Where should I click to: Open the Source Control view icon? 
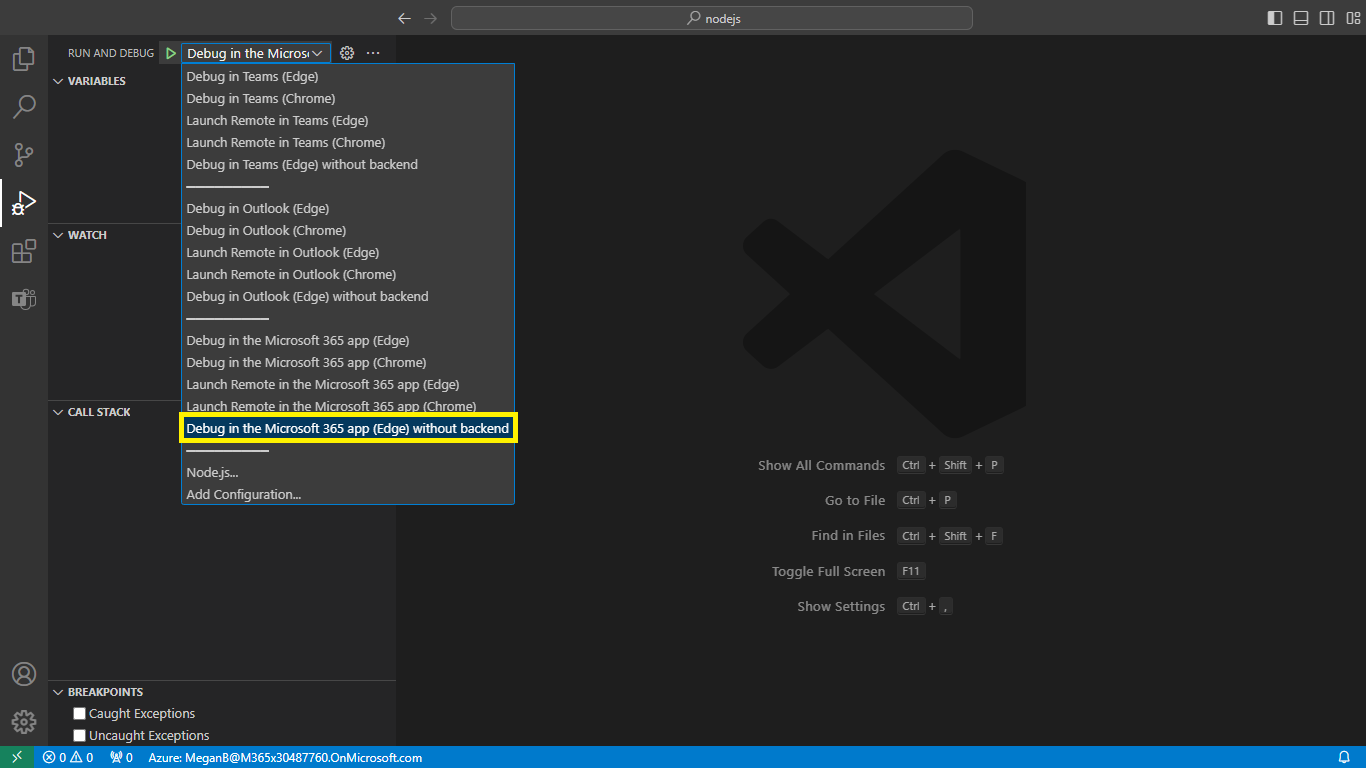click(24, 155)
